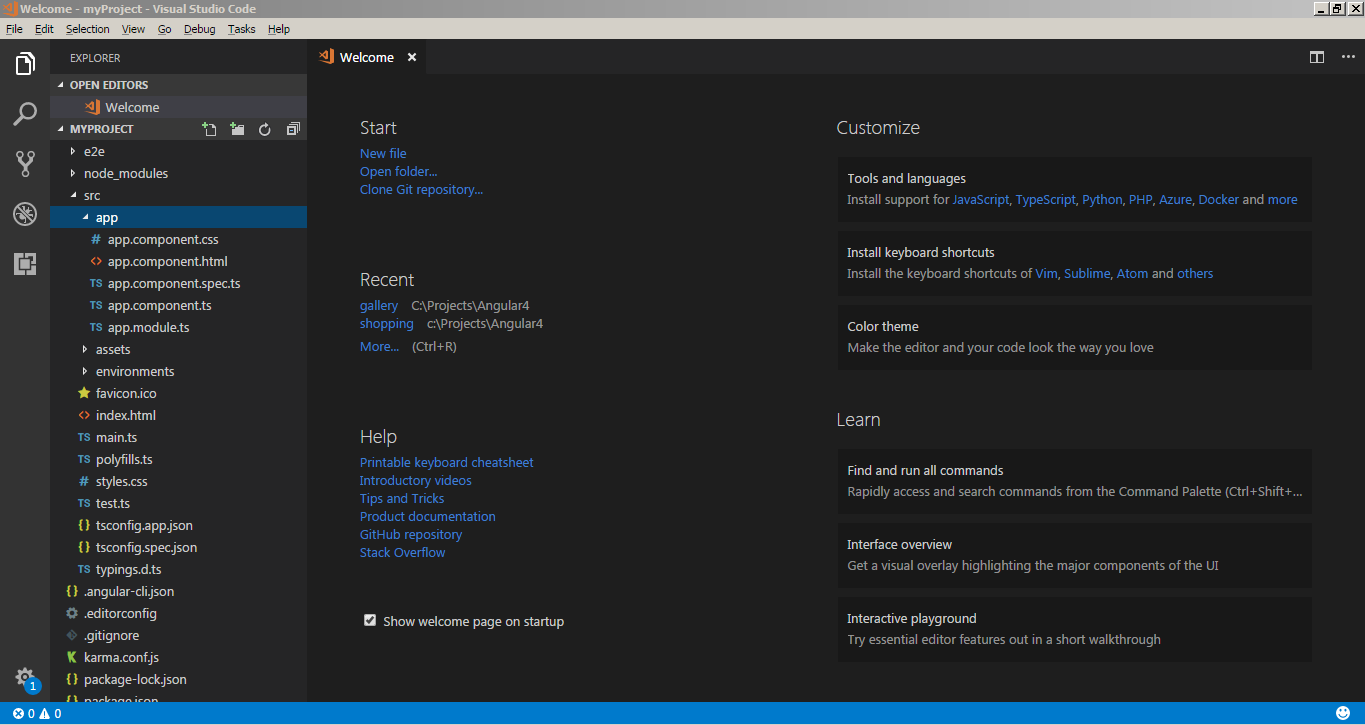
Task: Open Find and run all commands card
Action: (x=1075, y=481)
